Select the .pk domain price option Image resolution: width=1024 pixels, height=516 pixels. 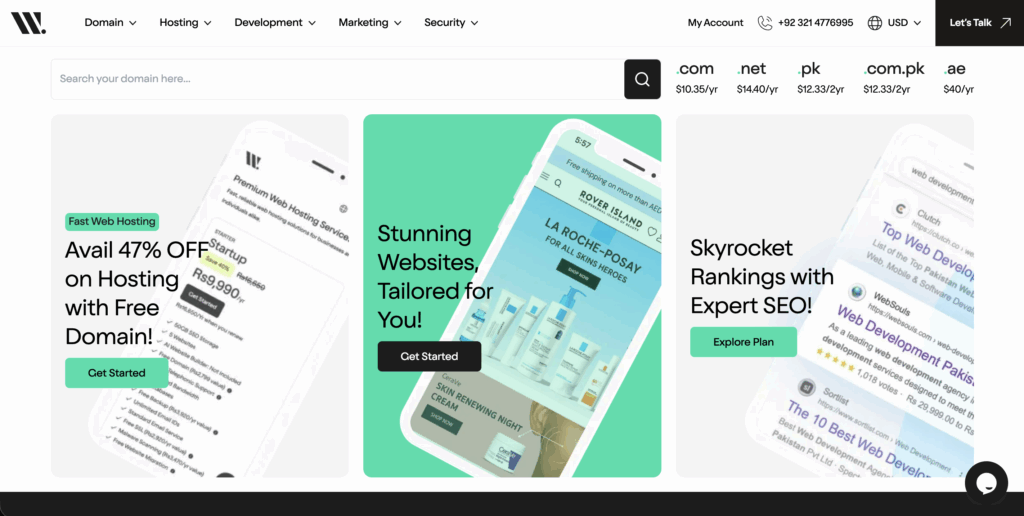820,78
